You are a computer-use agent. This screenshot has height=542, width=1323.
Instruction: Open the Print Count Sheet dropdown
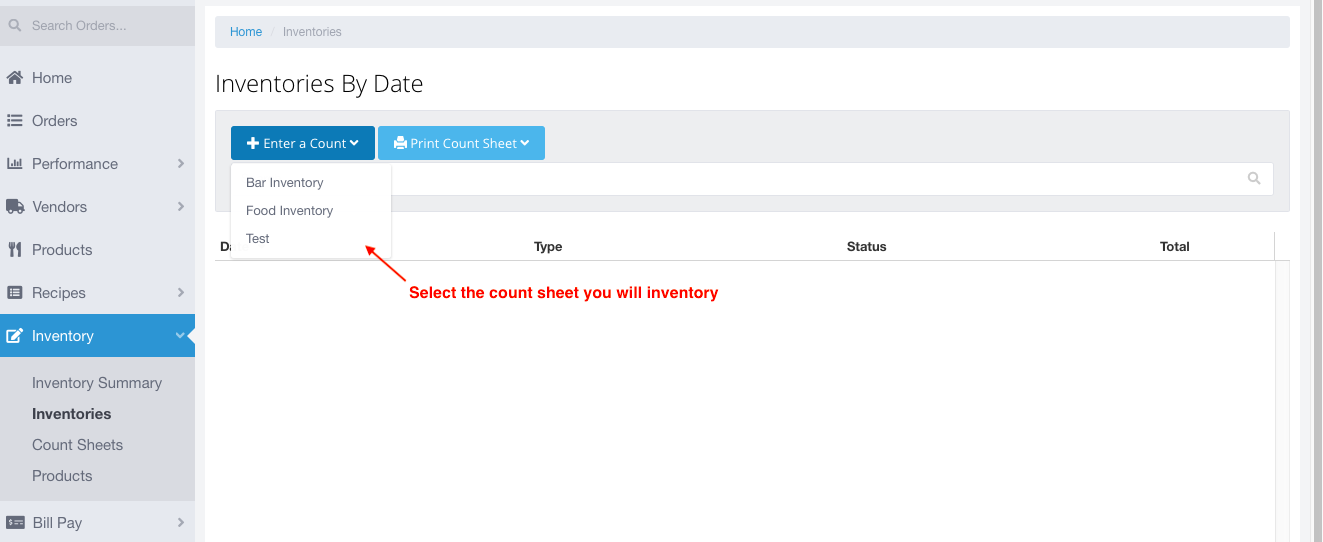pyautogui.click(x=461, y=143)
